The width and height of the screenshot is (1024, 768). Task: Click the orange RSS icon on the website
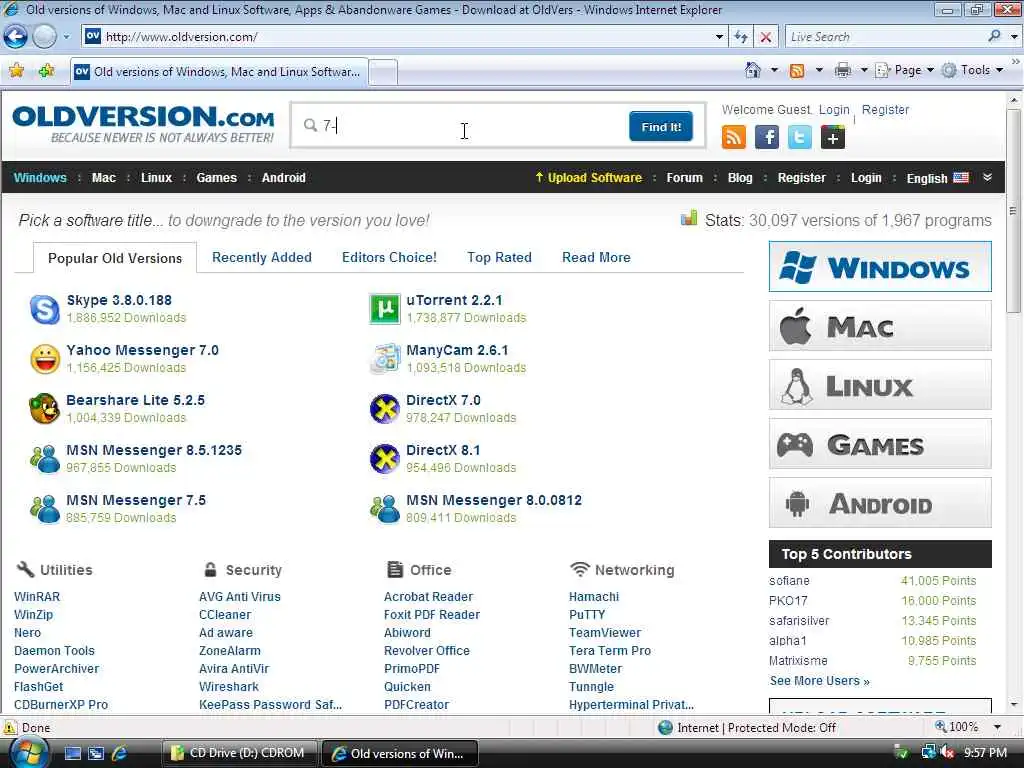733,137
